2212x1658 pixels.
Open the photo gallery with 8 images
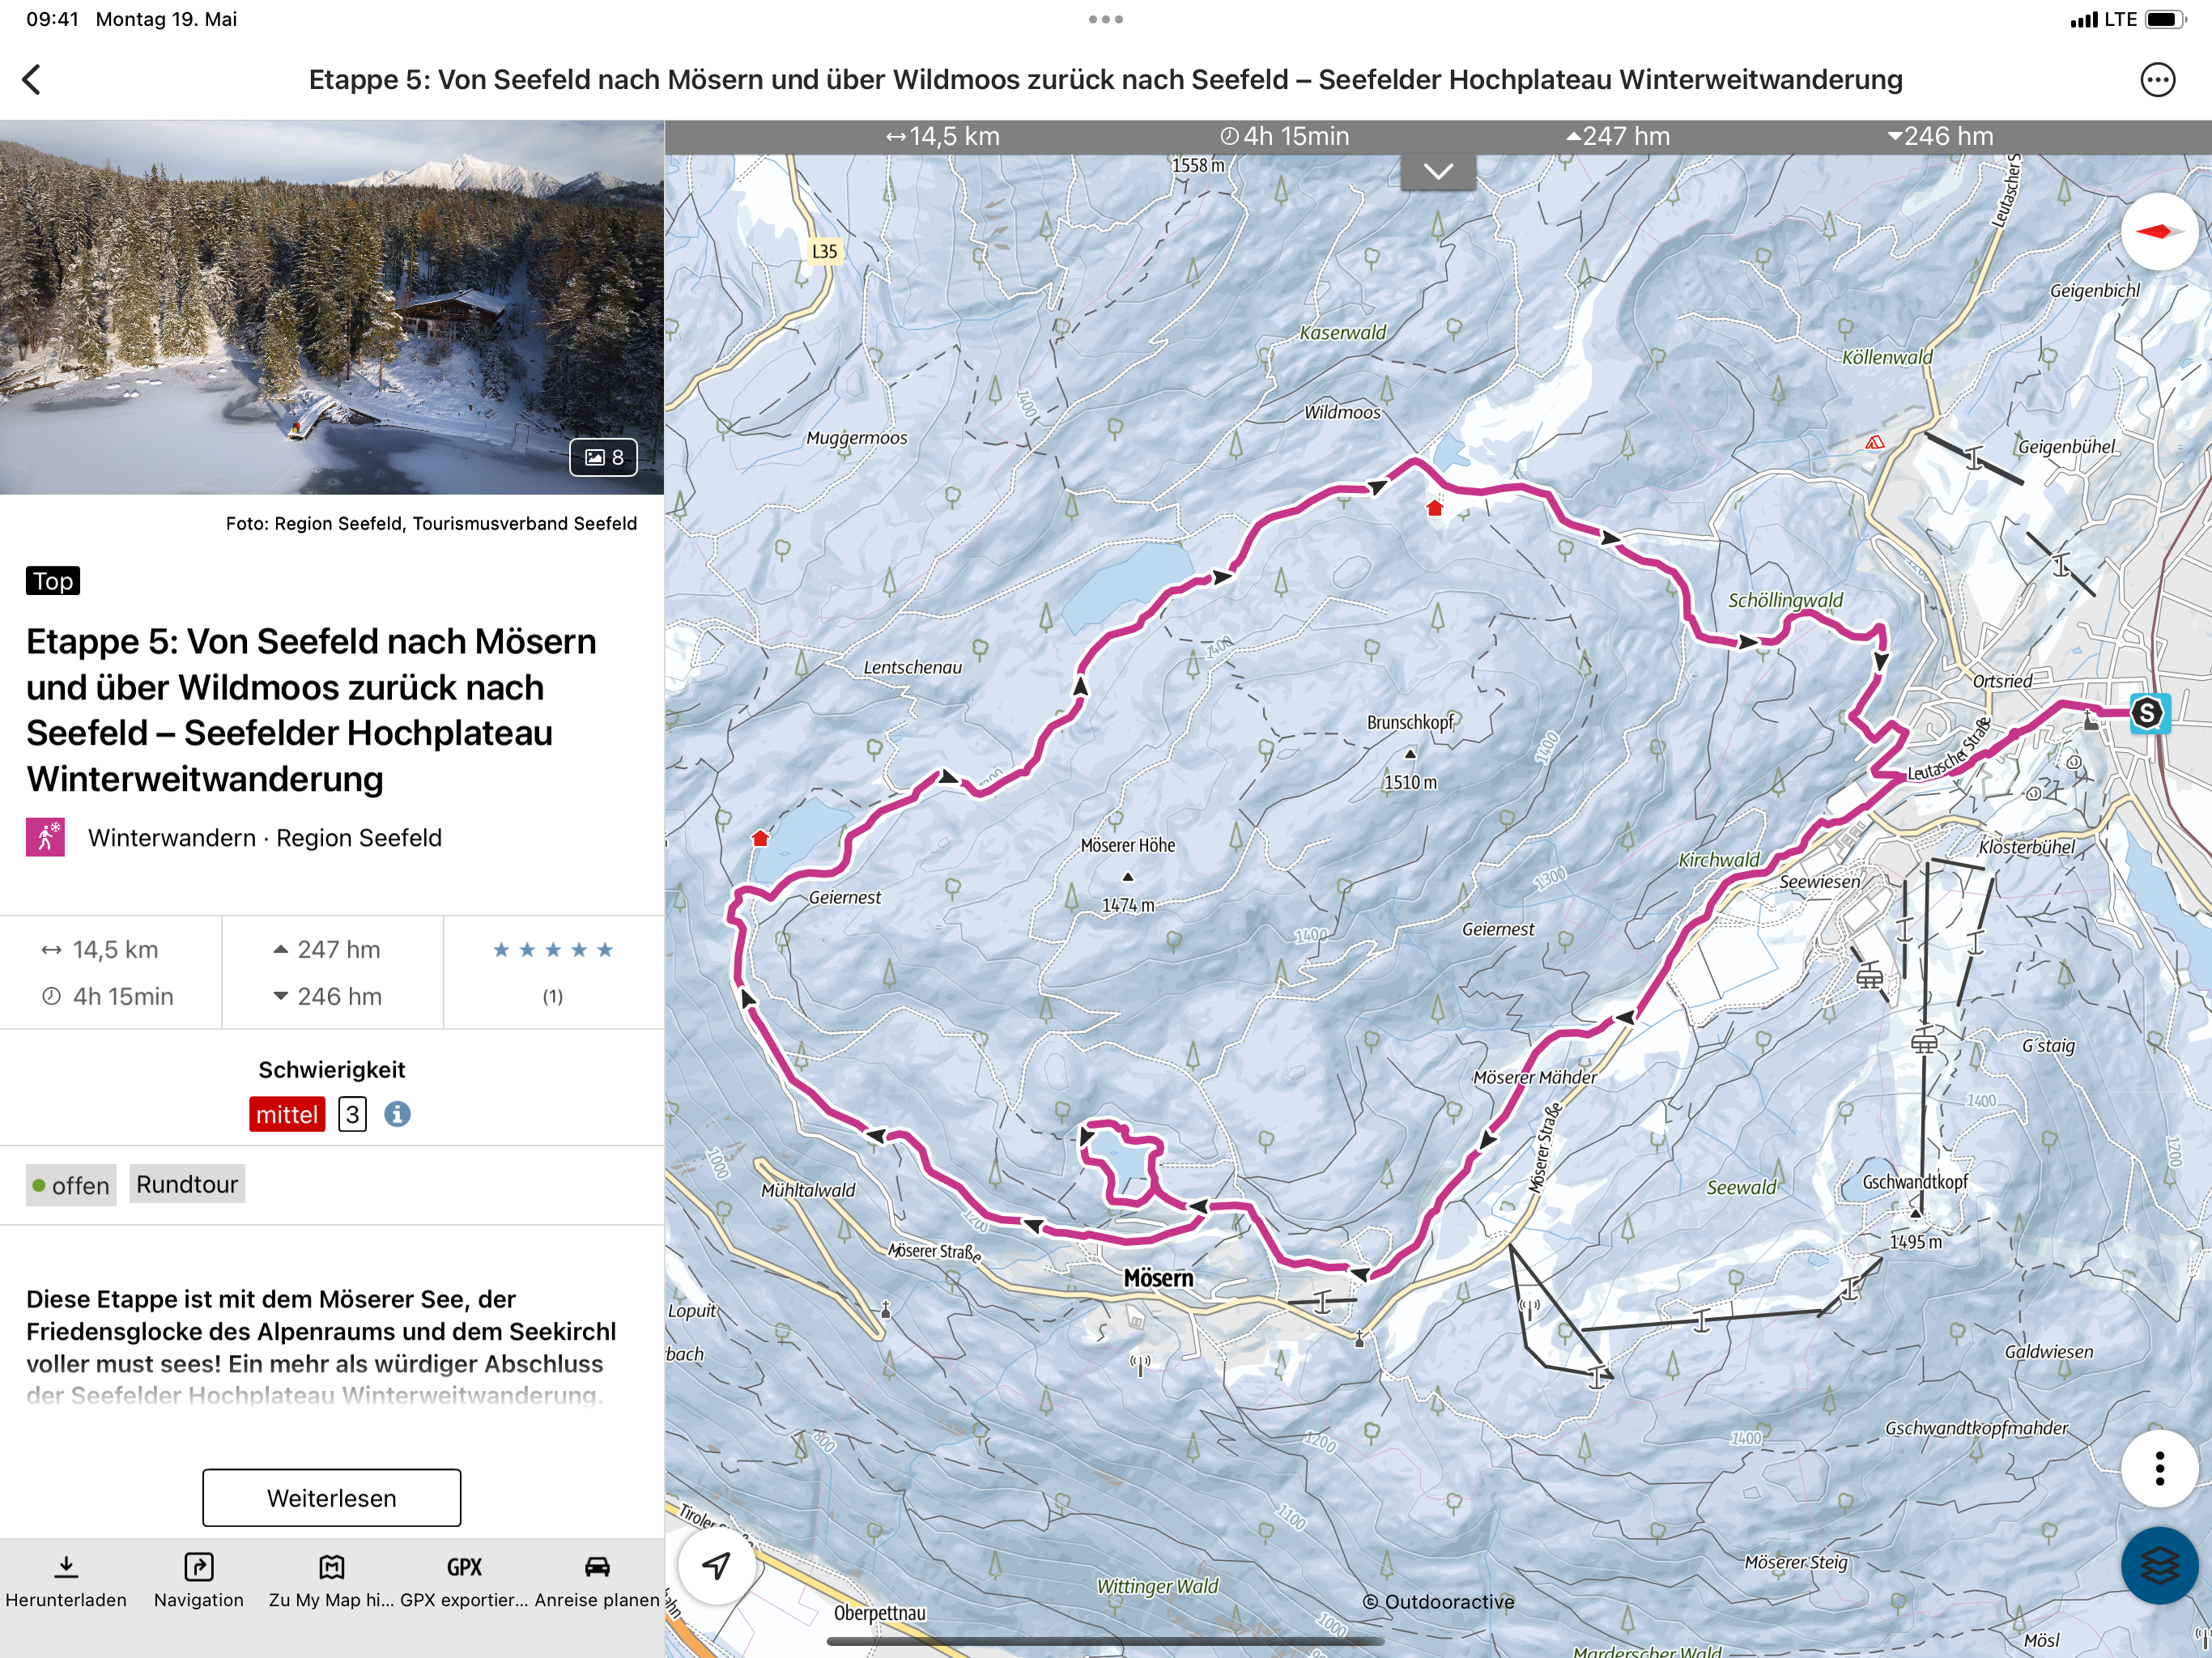pyautogui.click(x=604, y=457)
